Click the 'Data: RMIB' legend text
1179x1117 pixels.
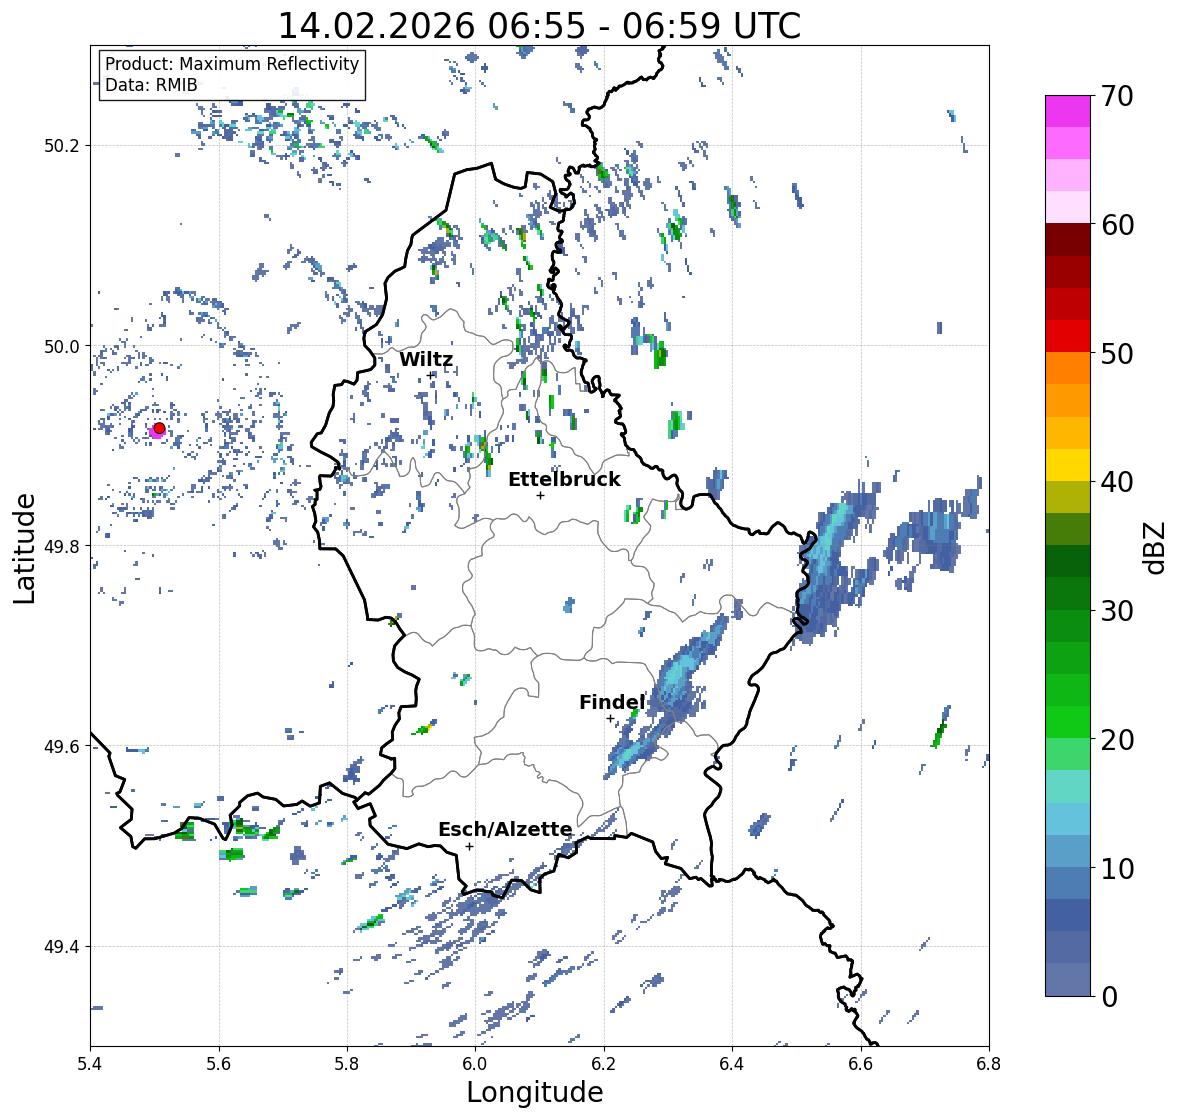click(x=151, y=85)
